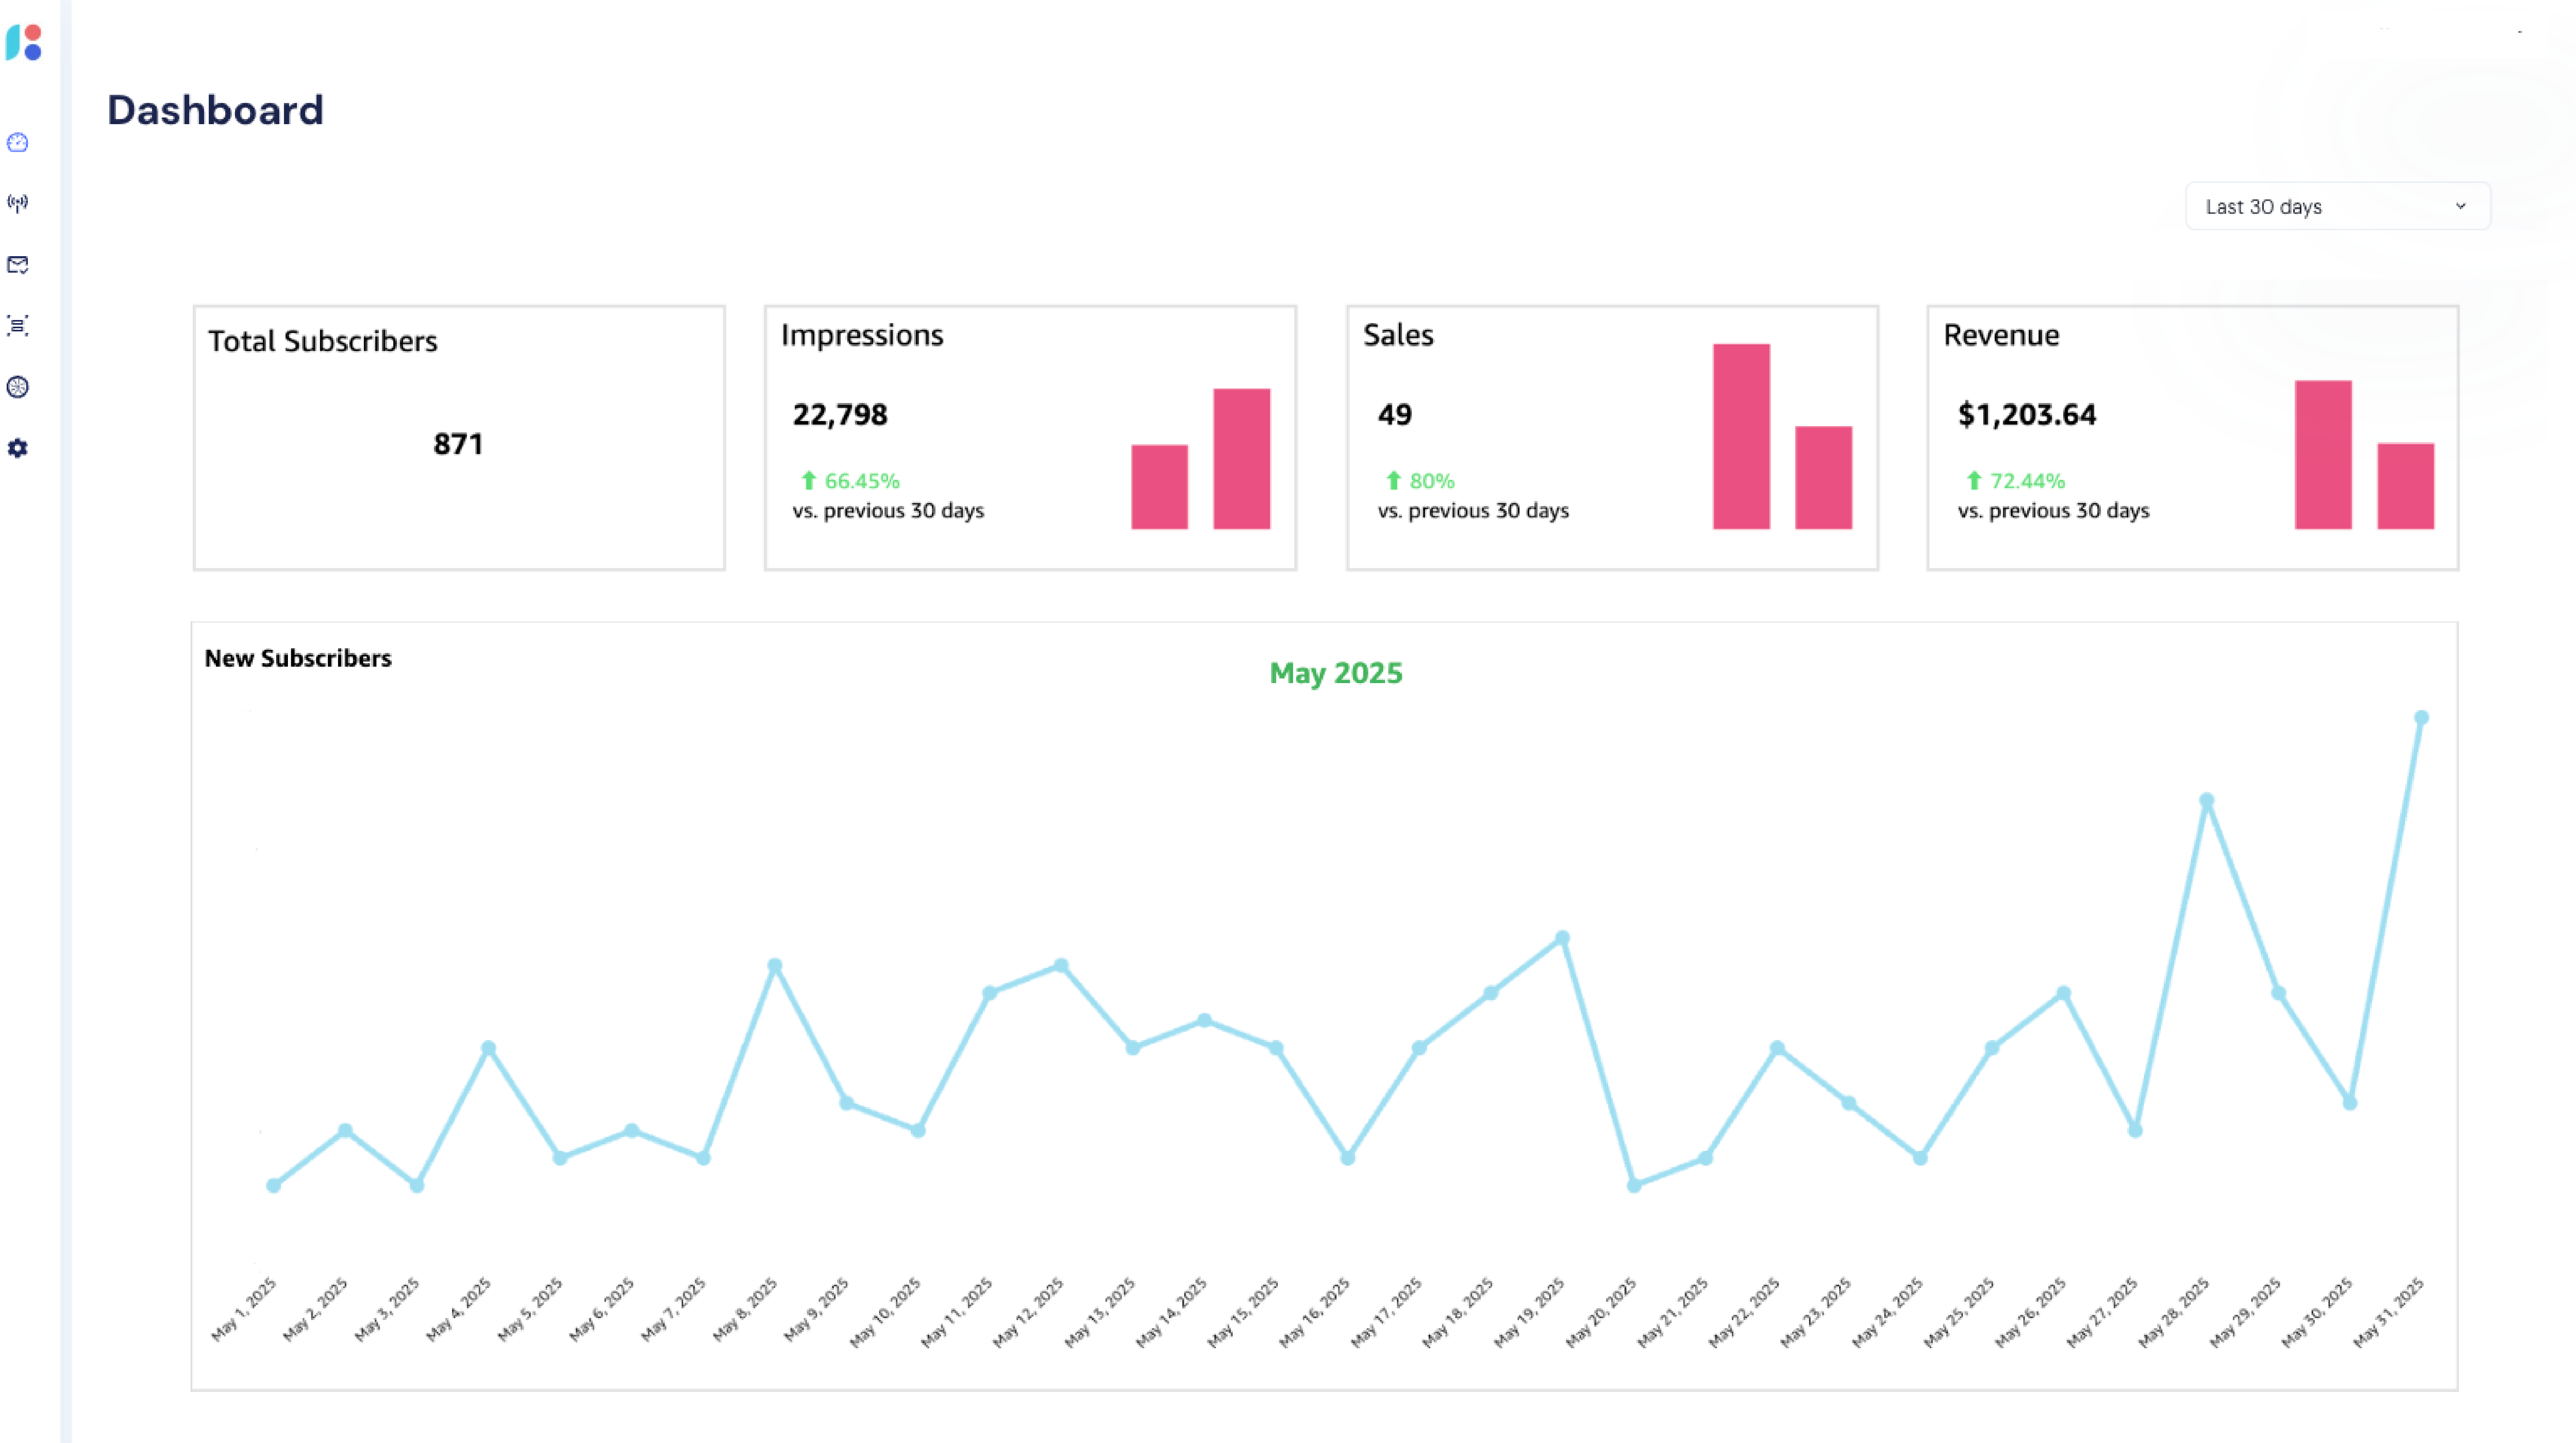Open the circular wheel sidebar icon
This screenshot has width=2576, height=1443.
(x=18, y=387)
